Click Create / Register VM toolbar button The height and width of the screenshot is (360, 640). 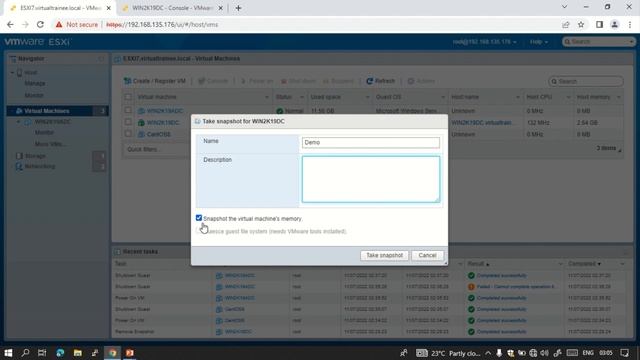point(155,81)
